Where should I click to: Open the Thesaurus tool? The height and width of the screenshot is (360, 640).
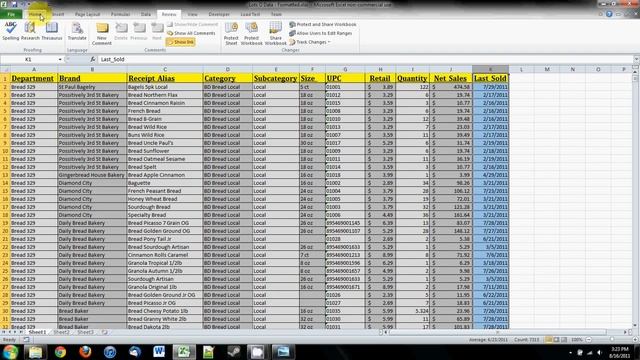52,31
